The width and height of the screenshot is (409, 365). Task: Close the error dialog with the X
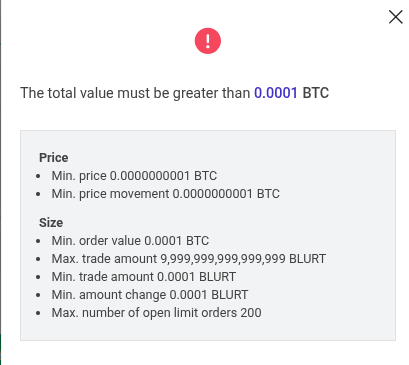pos(395,17)
